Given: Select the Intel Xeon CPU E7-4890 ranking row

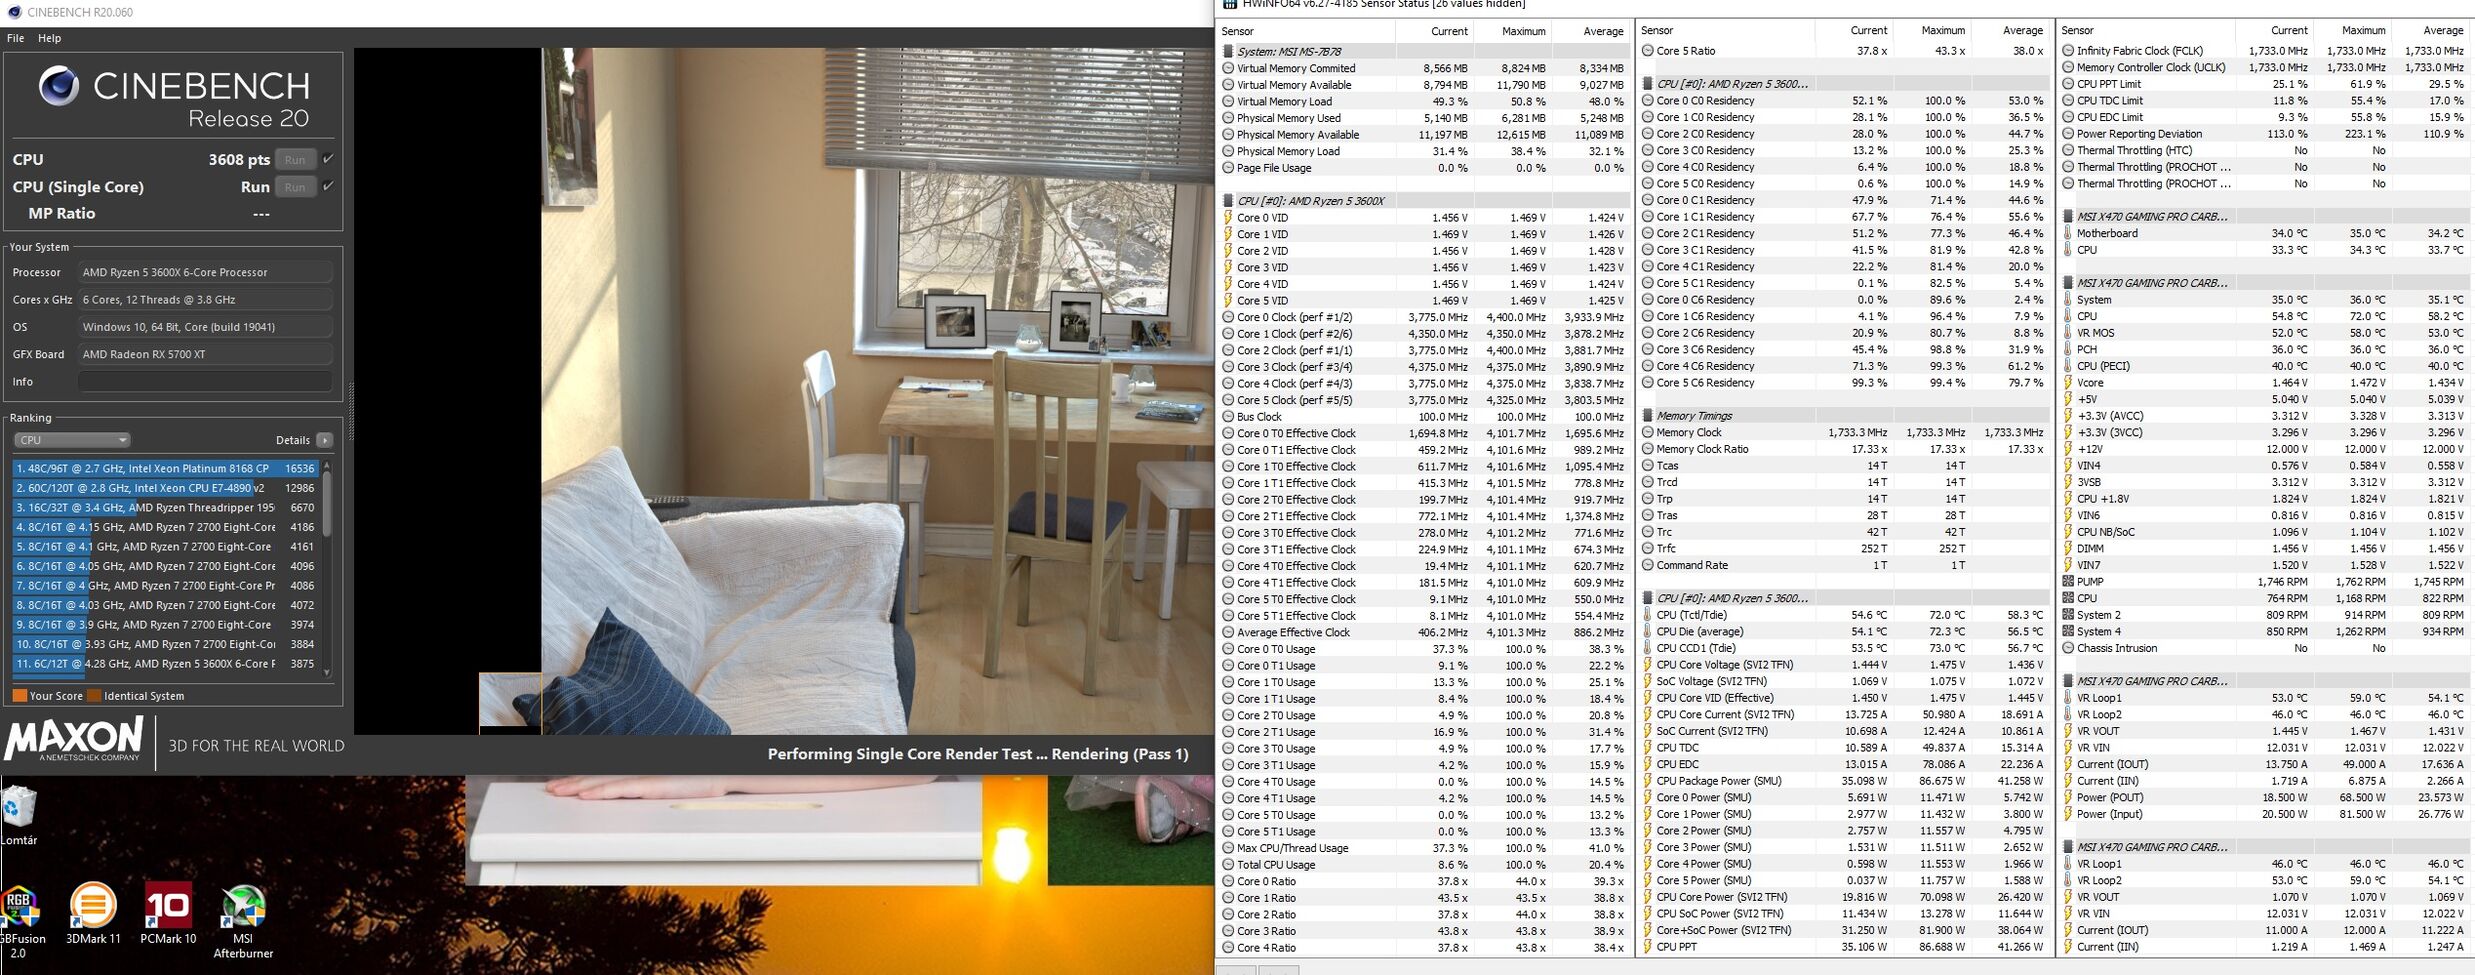Looking at the screenshot, I should [x=165, y=488].
